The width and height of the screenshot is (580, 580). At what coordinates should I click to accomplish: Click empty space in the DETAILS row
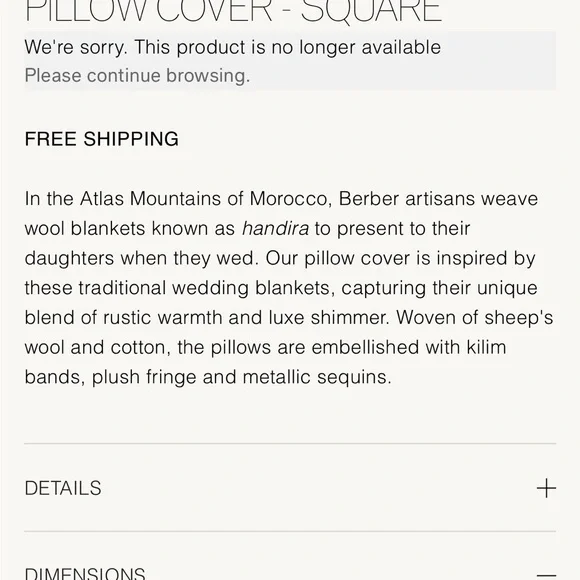[318, 488]
